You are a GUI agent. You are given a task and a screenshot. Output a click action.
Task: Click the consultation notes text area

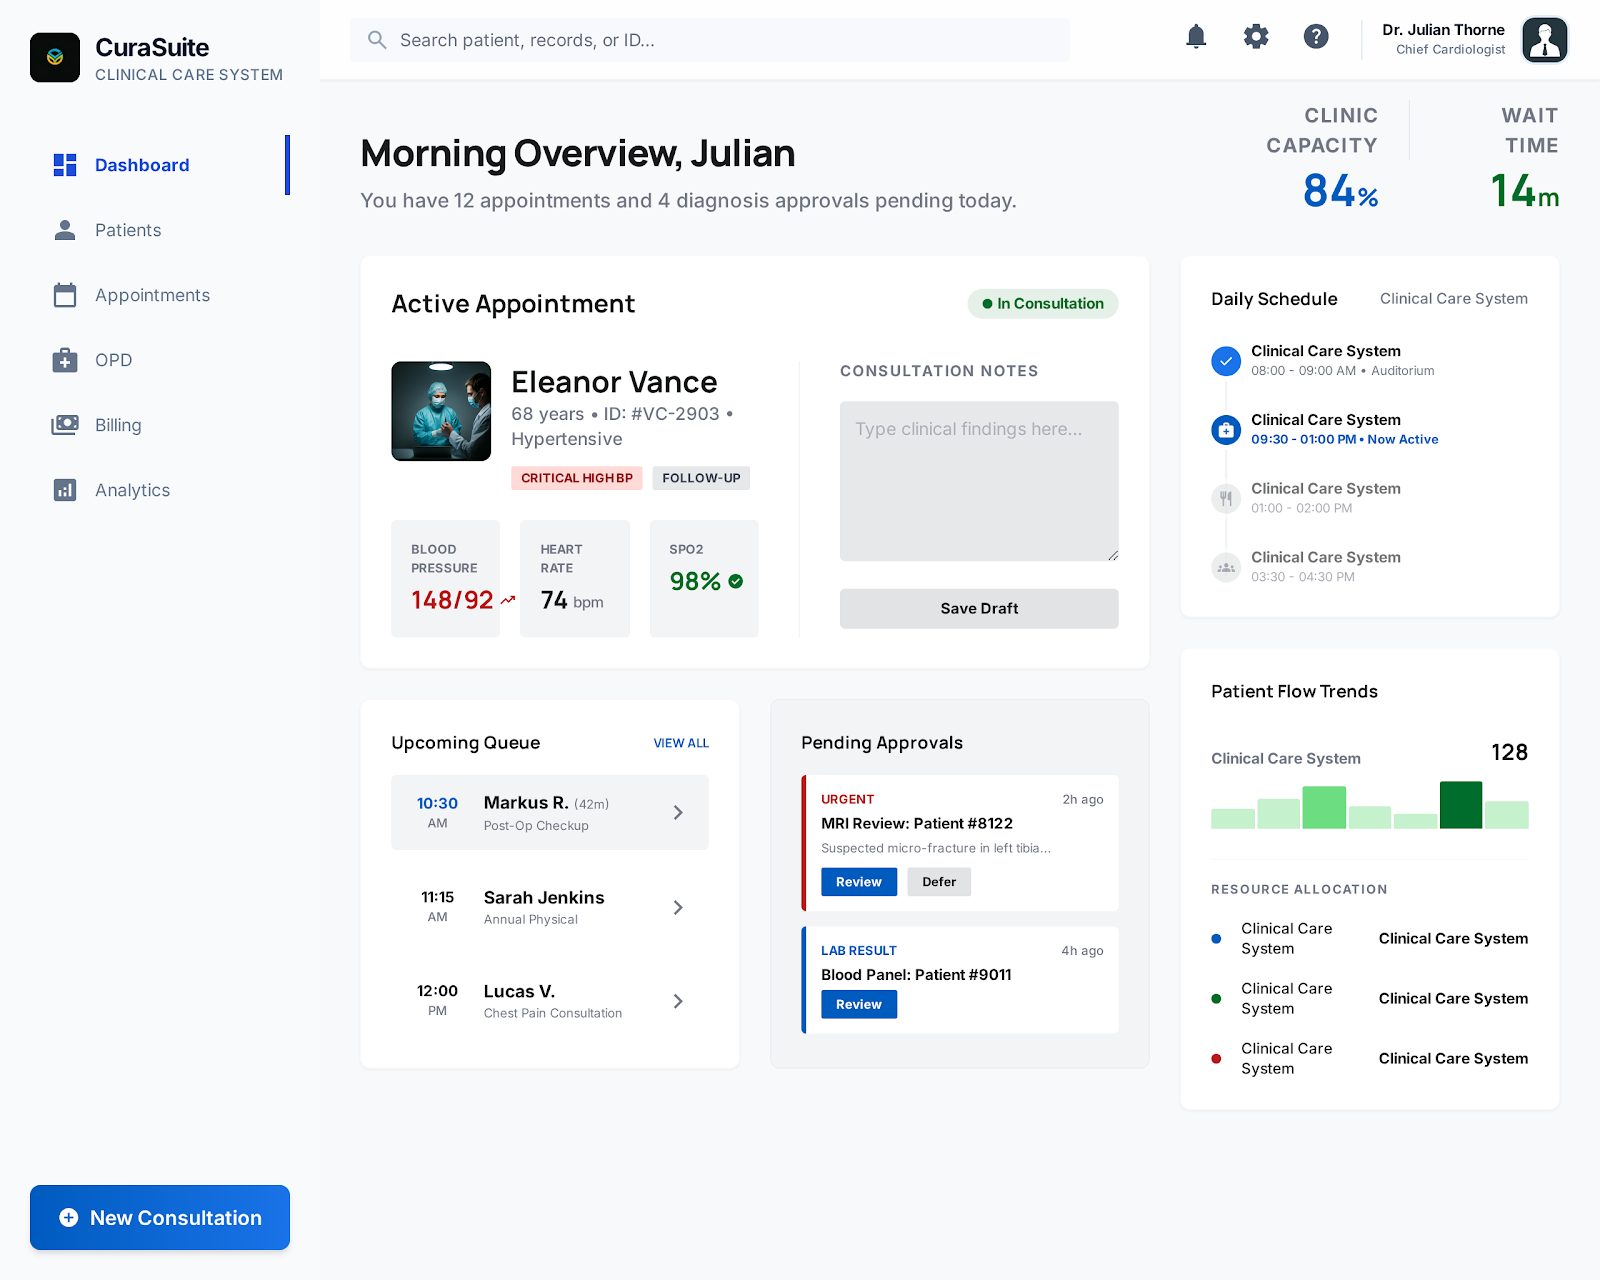[x=979, y=481]
